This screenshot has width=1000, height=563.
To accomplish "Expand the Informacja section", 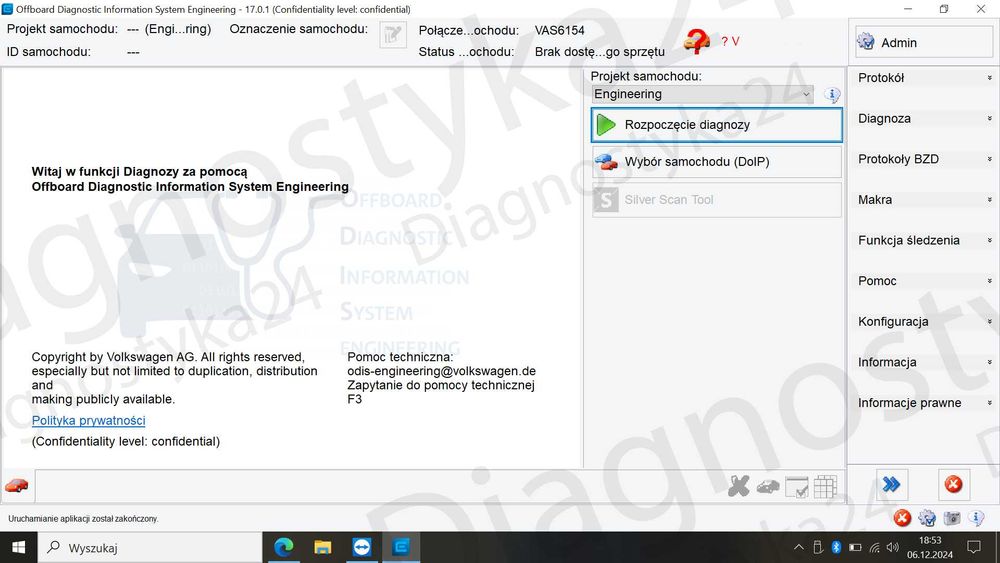I will pyautogui.click(x=923, y=362).
